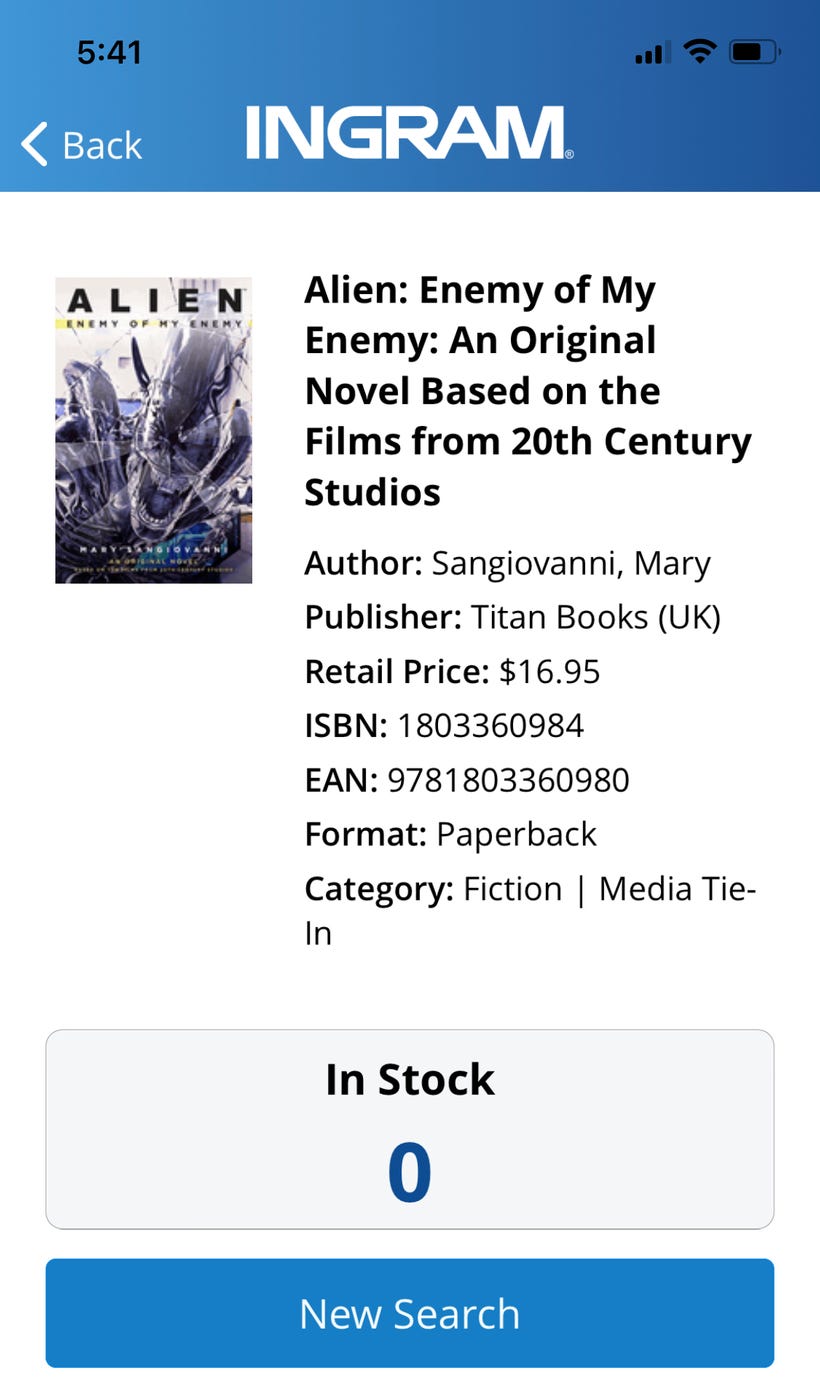Select the In Stock quantity panel
This screenshot has height=1395, width=820.
(x=410, y=1128)
